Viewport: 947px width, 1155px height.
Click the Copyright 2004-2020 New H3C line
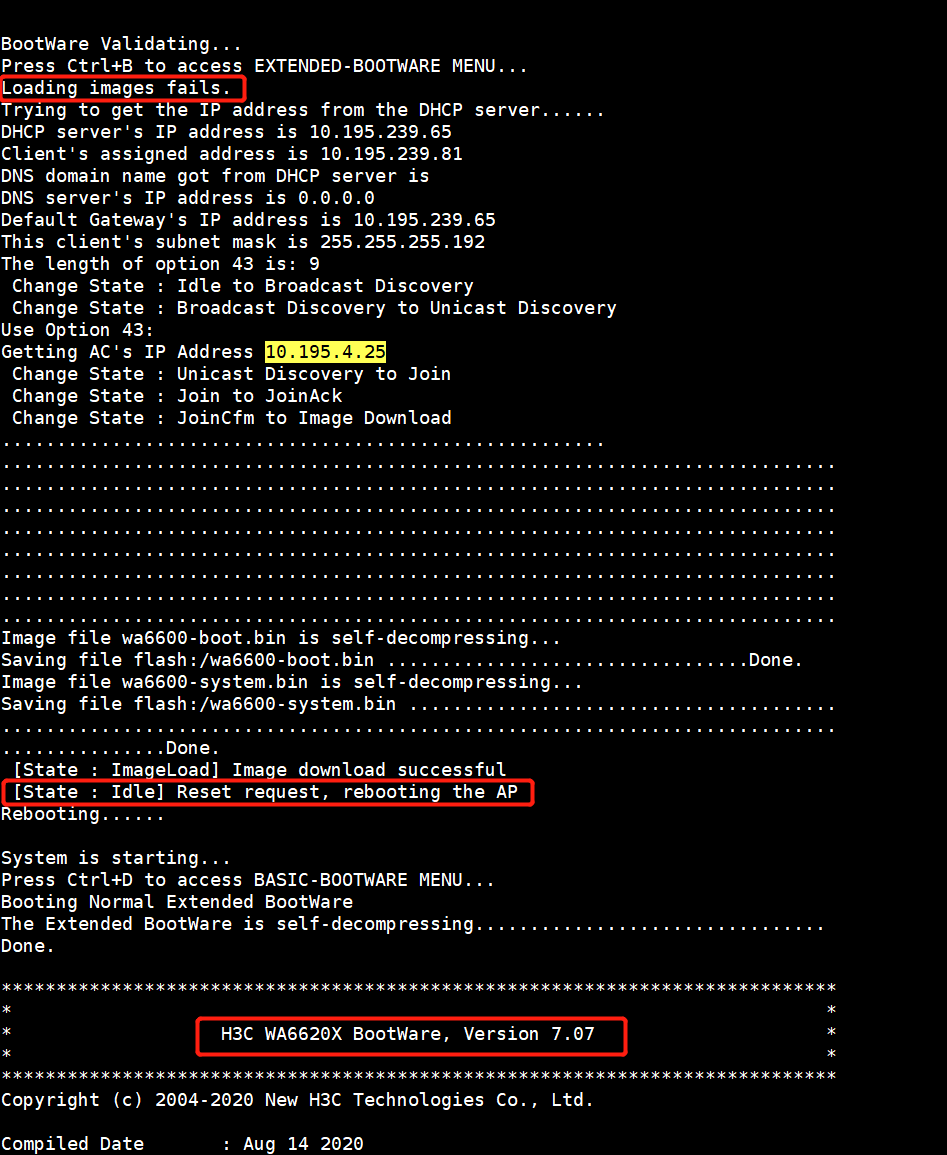coord(297,1100)
